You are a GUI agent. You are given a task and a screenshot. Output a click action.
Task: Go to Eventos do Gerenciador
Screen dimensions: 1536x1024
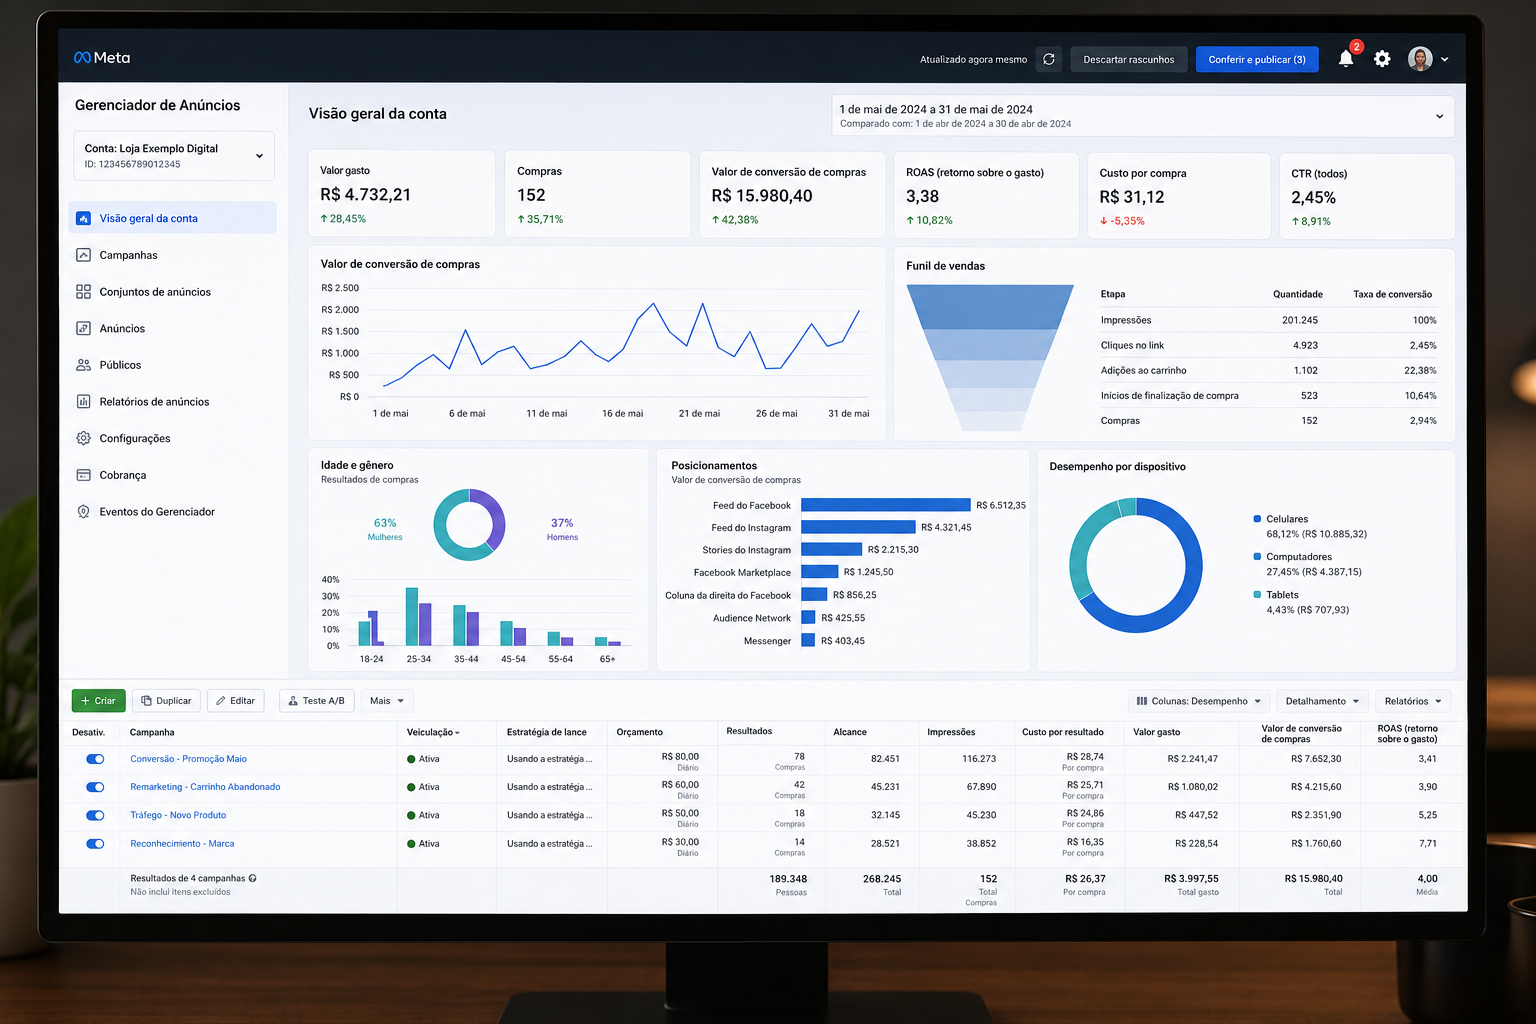click(157, 512)
